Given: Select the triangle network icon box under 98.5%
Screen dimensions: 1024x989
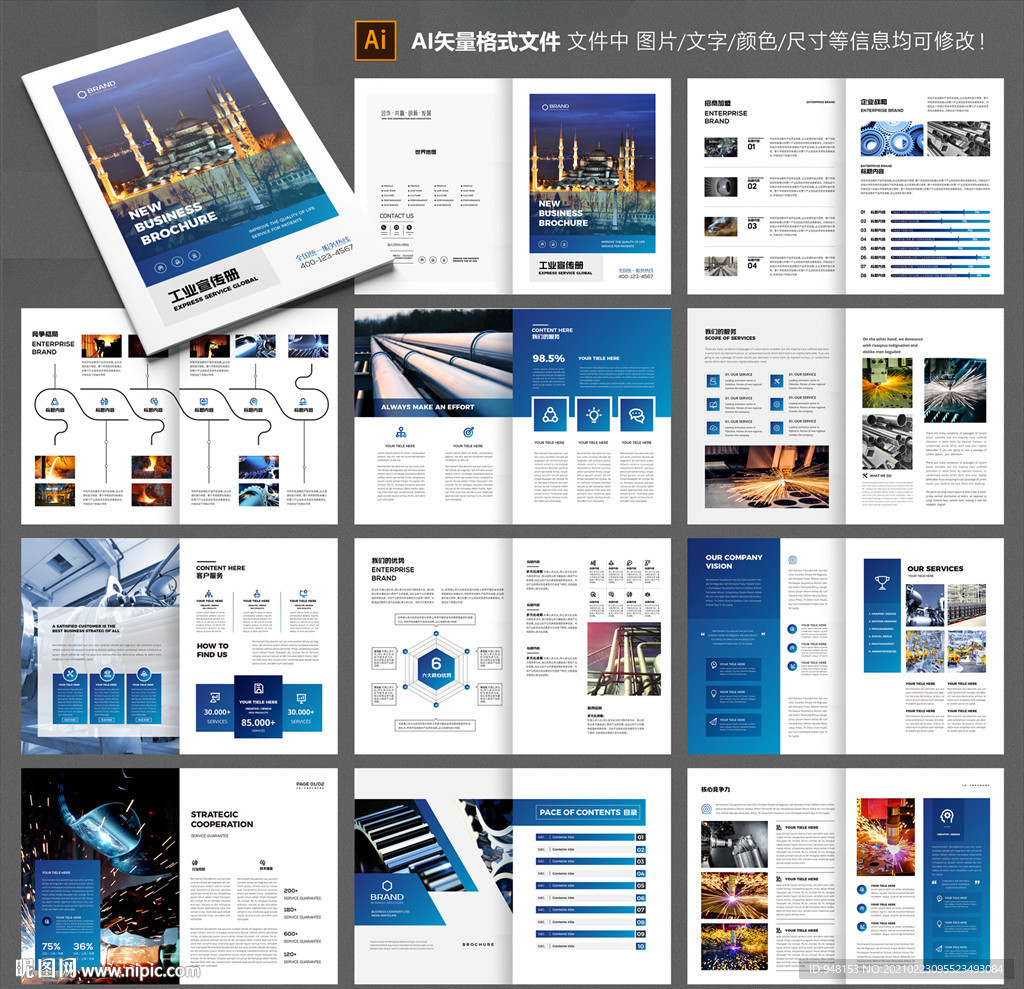Looking at the screenshot, I should coord(550,414).
